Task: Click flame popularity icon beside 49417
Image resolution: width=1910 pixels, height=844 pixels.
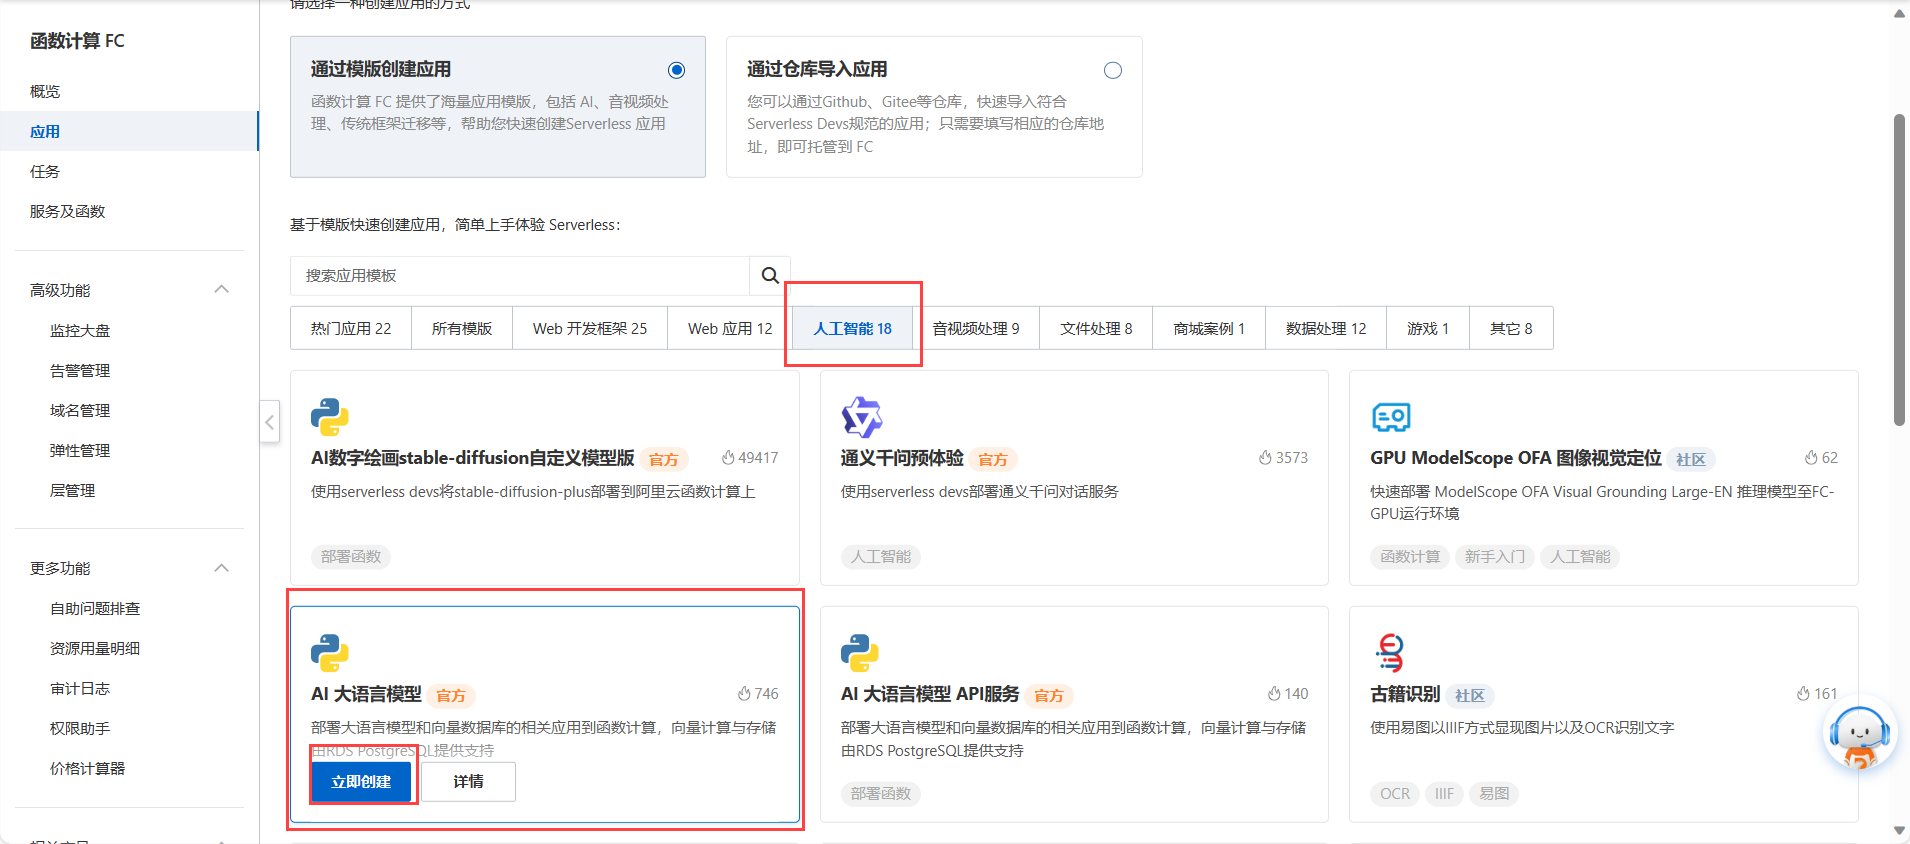Action: tap(728, 458)
